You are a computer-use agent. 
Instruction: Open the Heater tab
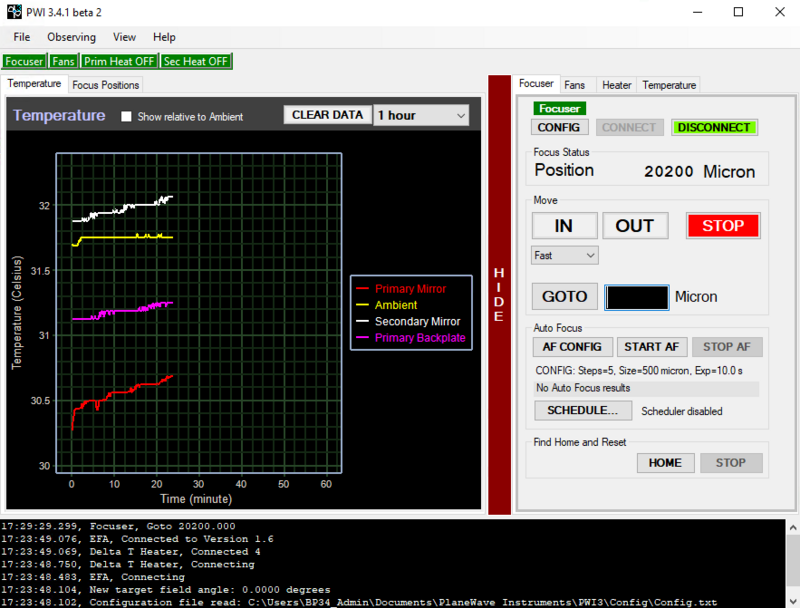(616, 85)
